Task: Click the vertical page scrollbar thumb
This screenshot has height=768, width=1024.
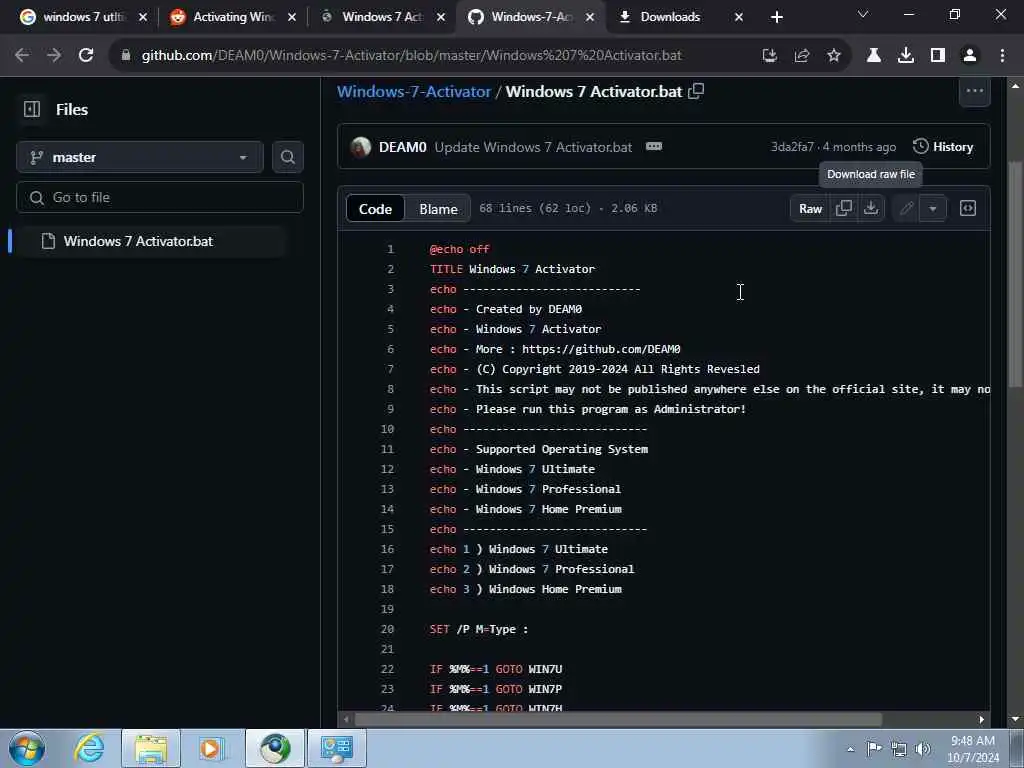Action: (x=1015, y=273)
